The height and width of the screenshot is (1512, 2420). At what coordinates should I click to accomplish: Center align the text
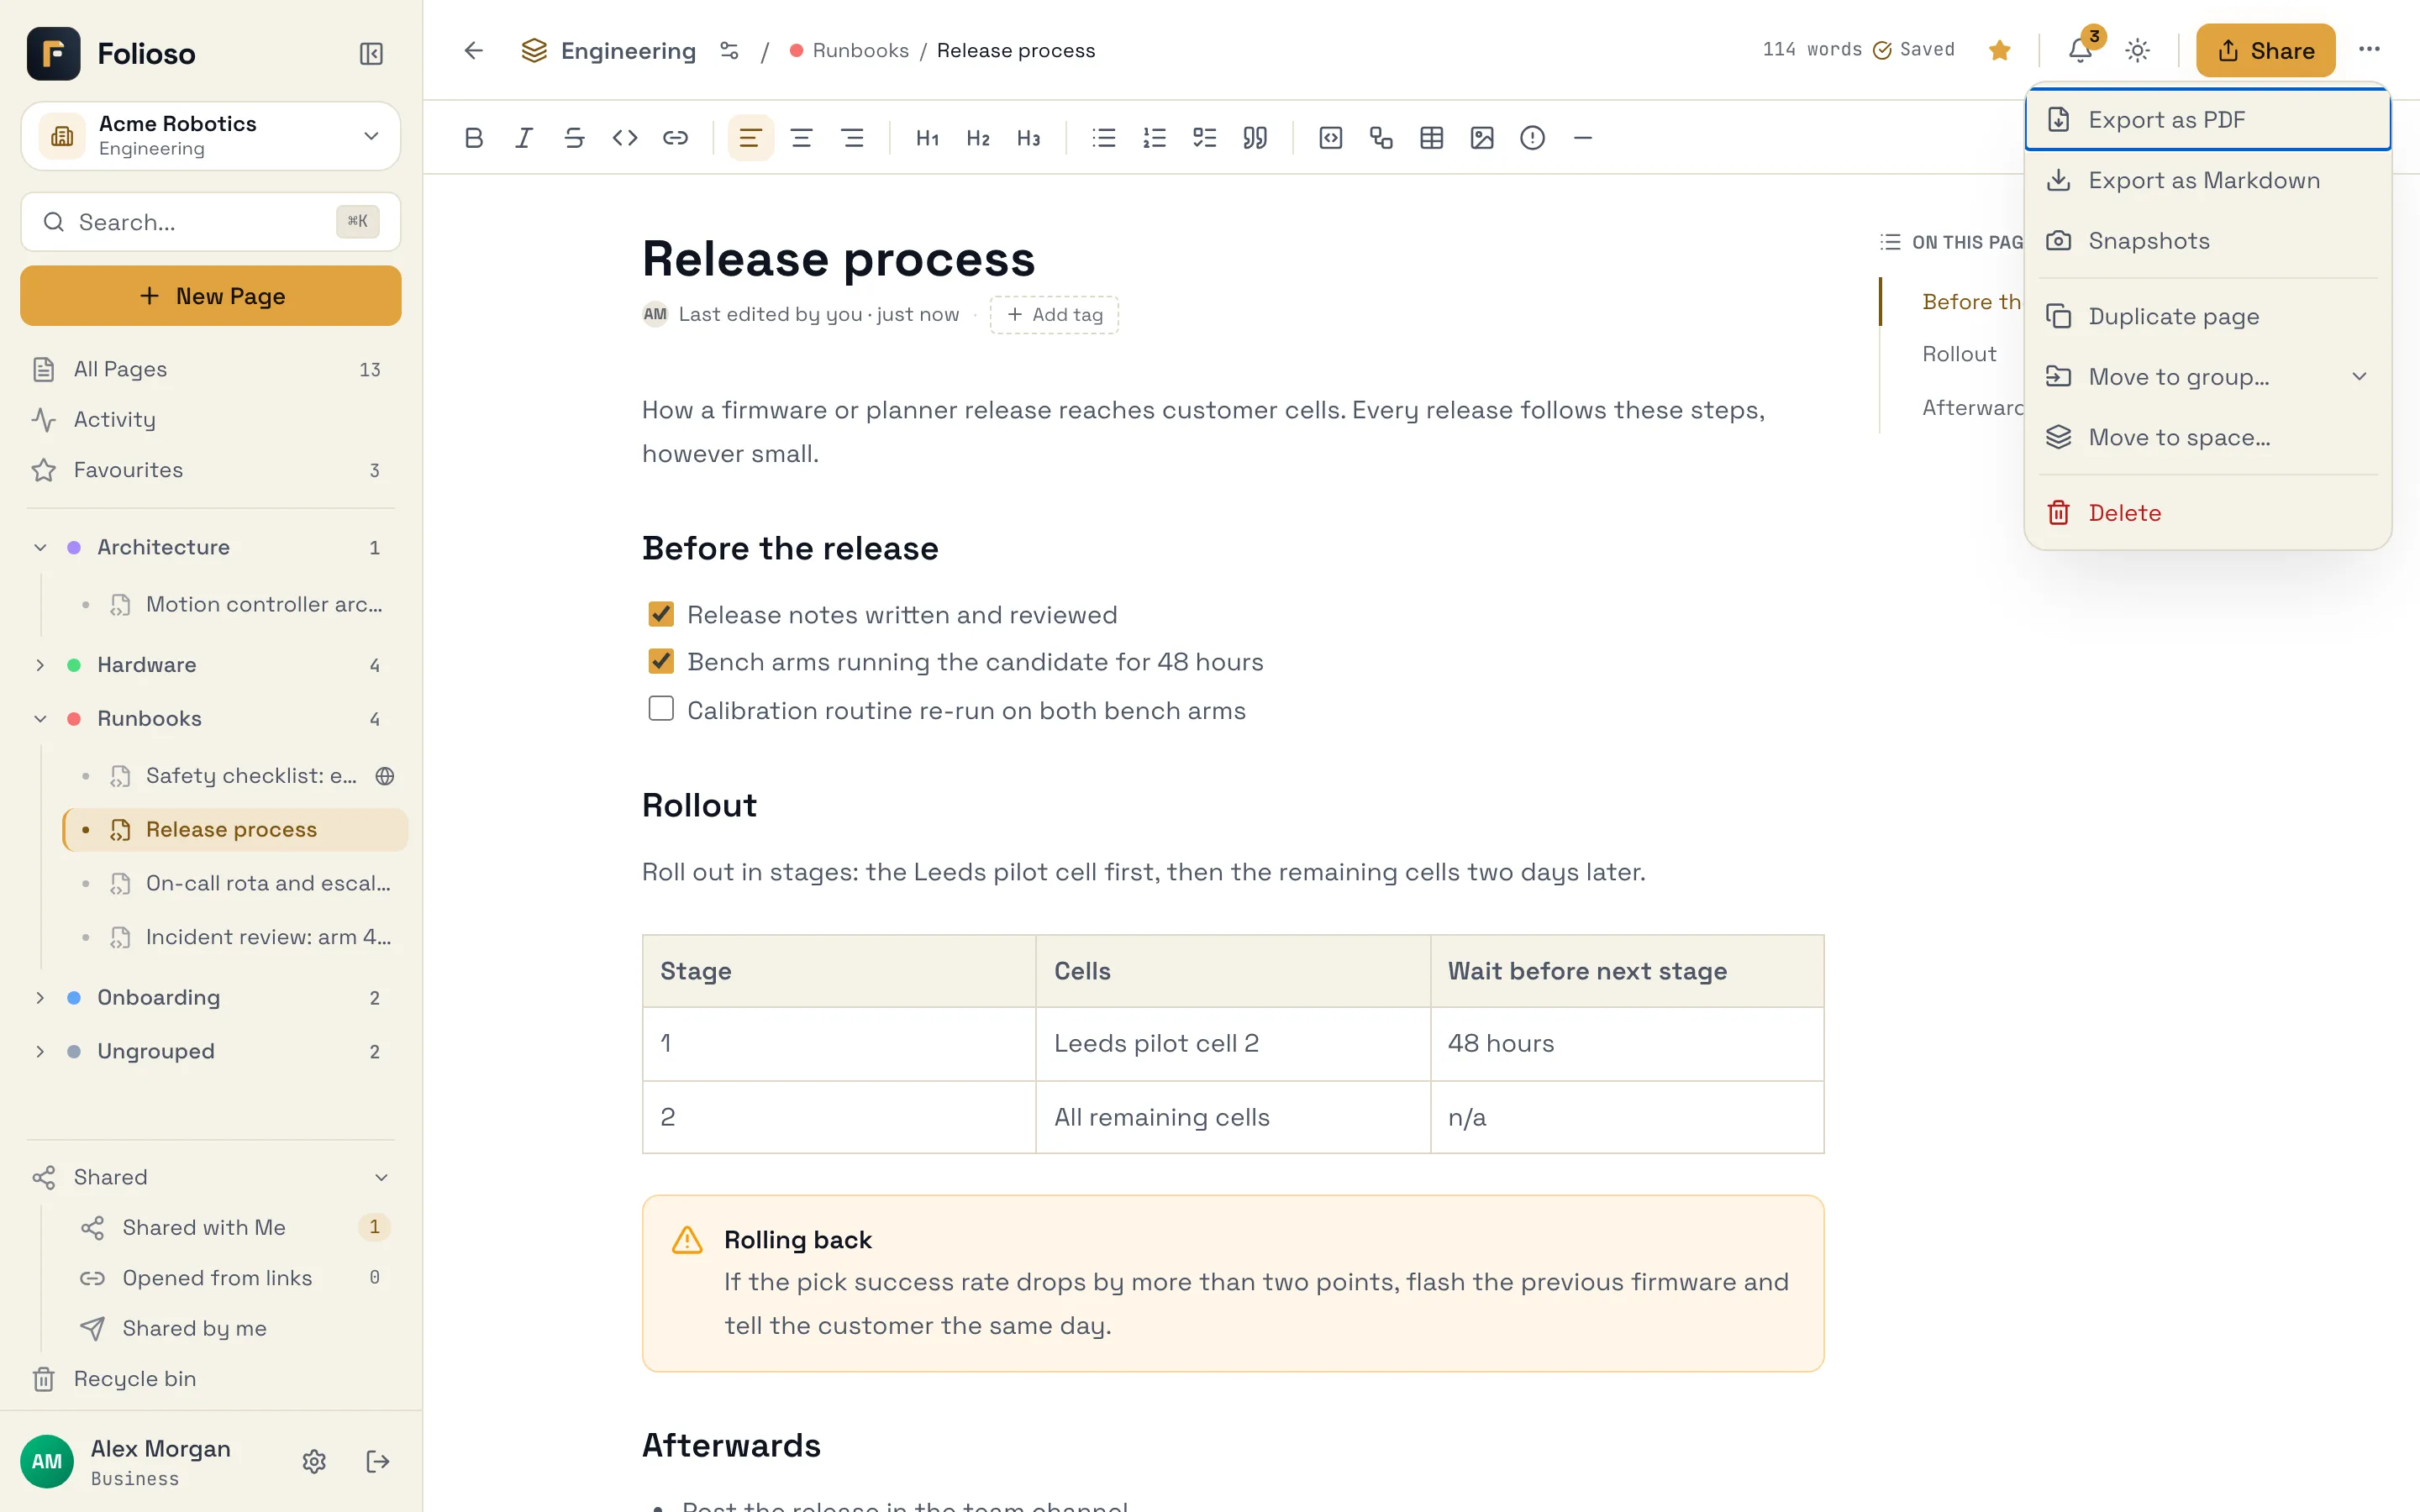[x=801, y=138]
